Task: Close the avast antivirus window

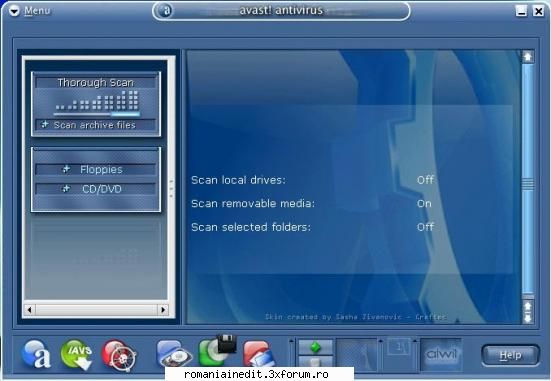Action: (x=538, y=11)
